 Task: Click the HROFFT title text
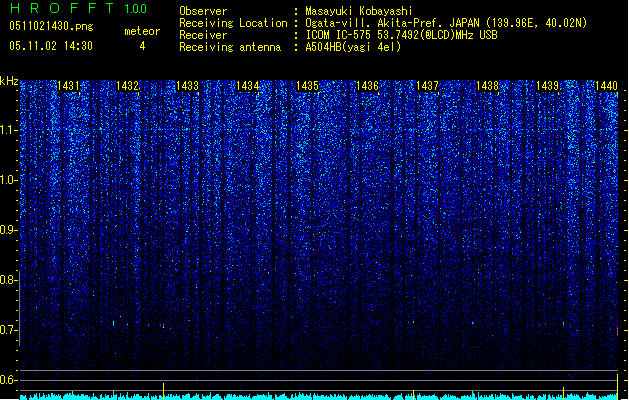click(62, 8)
